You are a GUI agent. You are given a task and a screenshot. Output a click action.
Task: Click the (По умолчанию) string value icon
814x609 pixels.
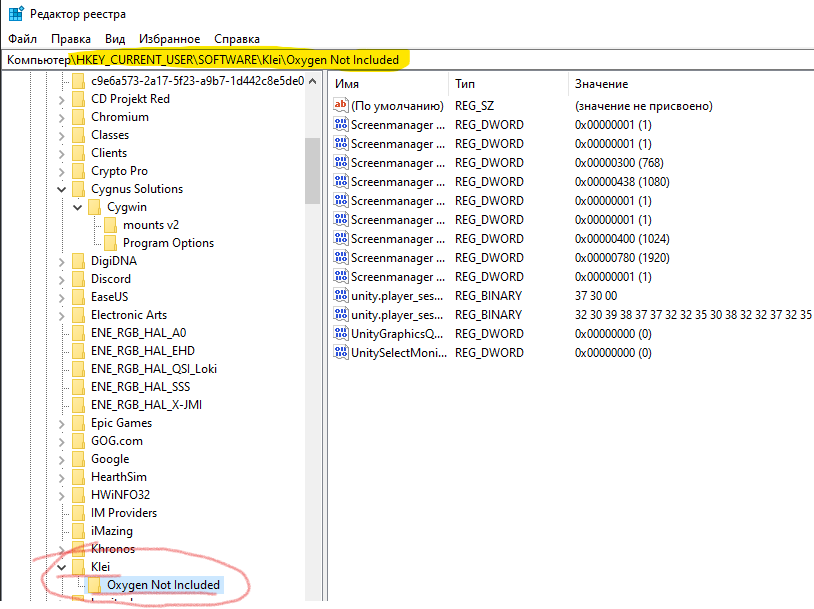341,105
